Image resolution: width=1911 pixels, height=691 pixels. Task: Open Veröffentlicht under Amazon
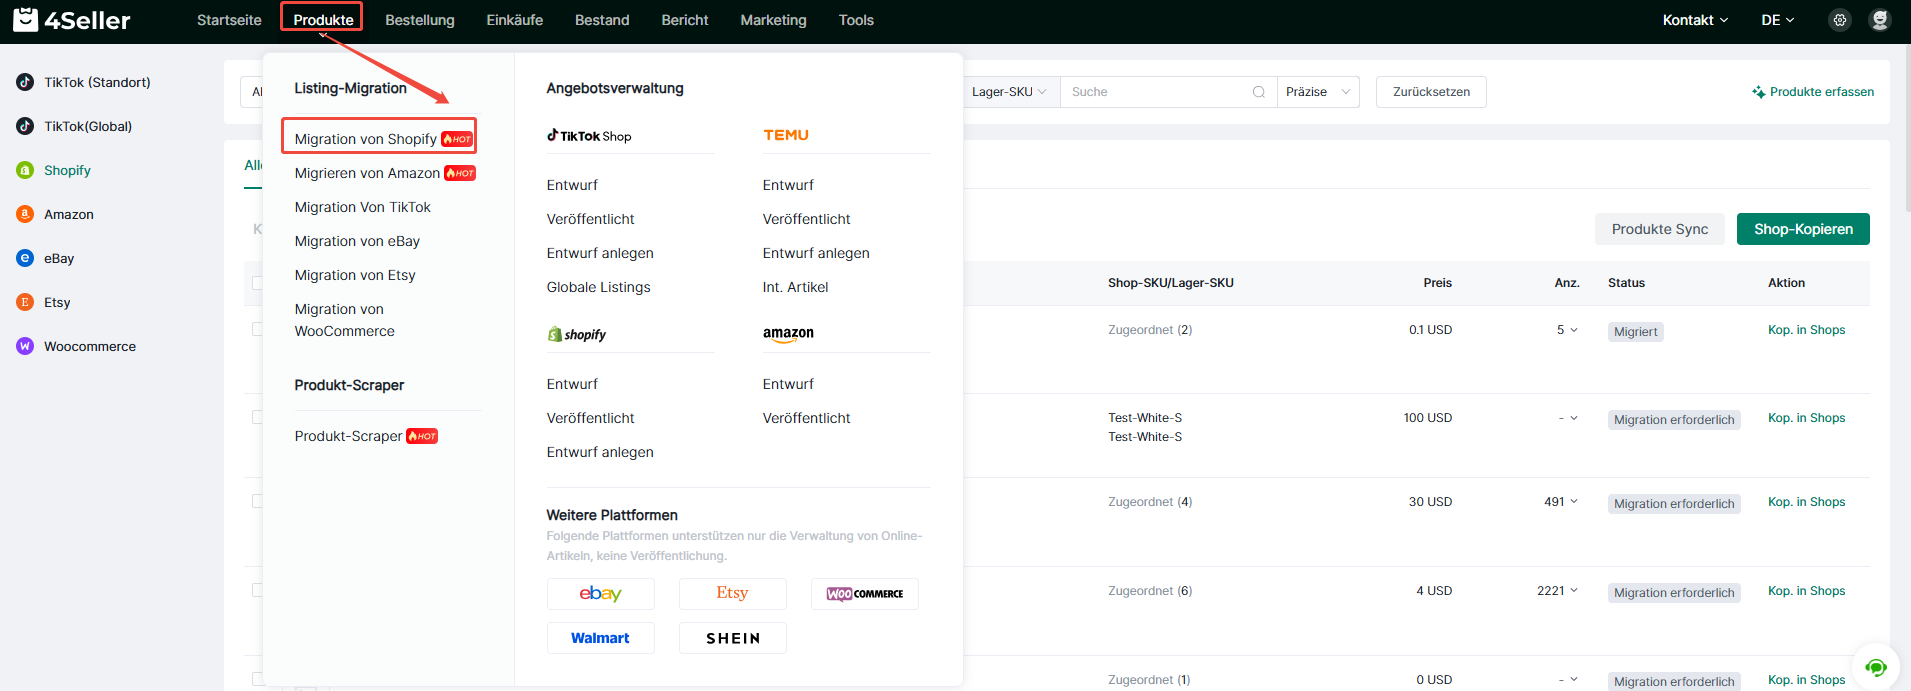point(806,418)
